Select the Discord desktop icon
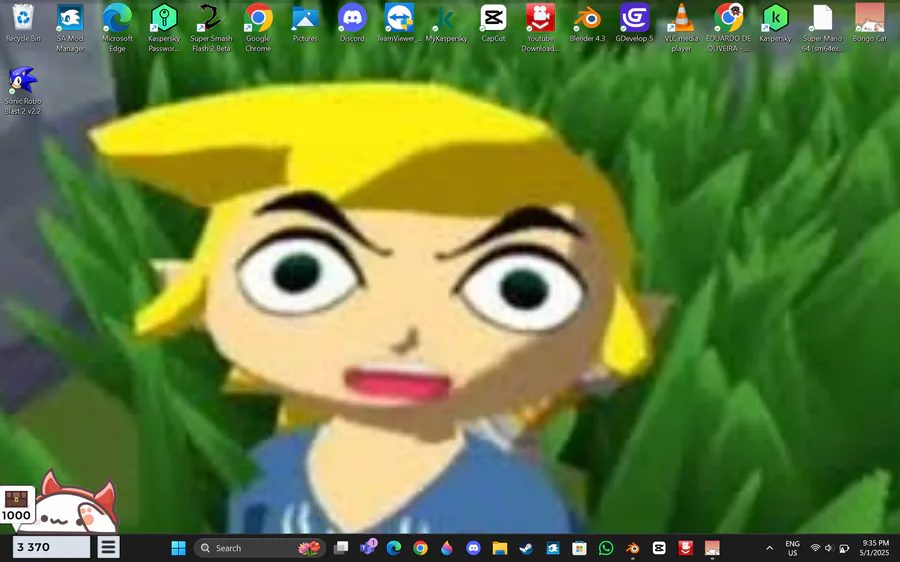The width and height of the screenshot is (900, 562). tap(352, 23)
